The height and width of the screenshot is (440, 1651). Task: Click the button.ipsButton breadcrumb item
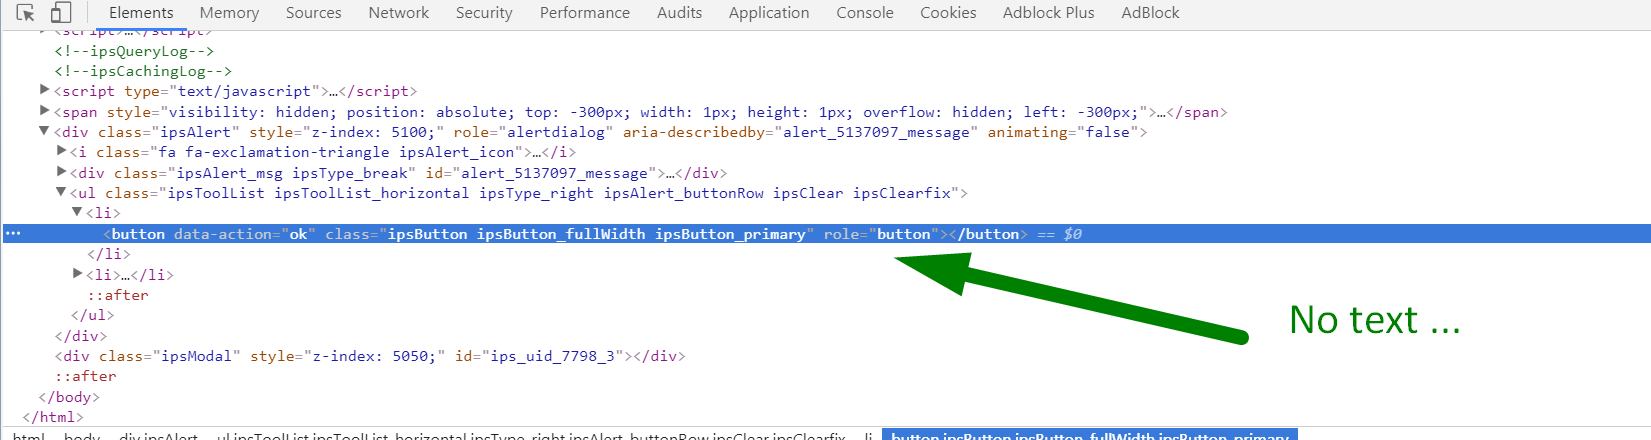pyautogui.click(x=1090, y=436)
